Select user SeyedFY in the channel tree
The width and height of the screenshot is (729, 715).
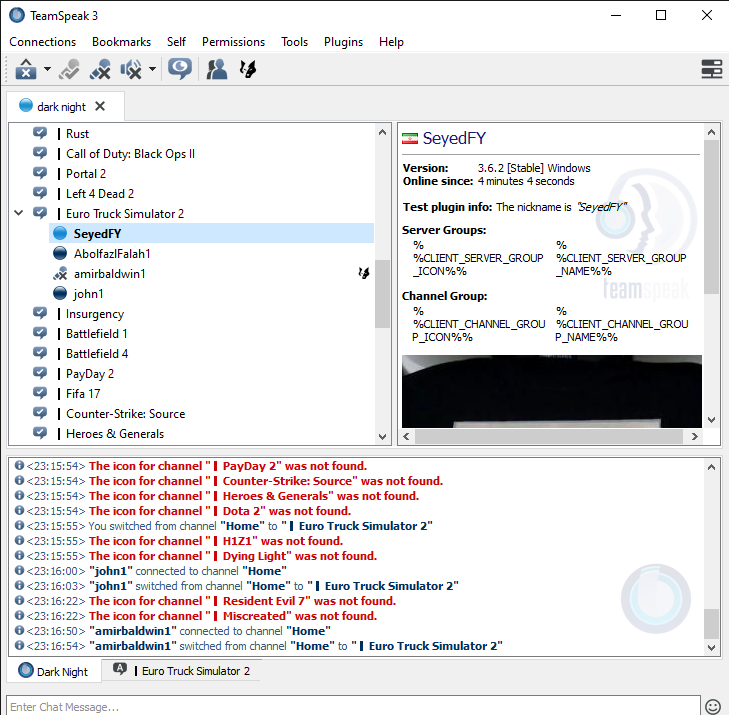pyautogui.click(x=212, y=233)
